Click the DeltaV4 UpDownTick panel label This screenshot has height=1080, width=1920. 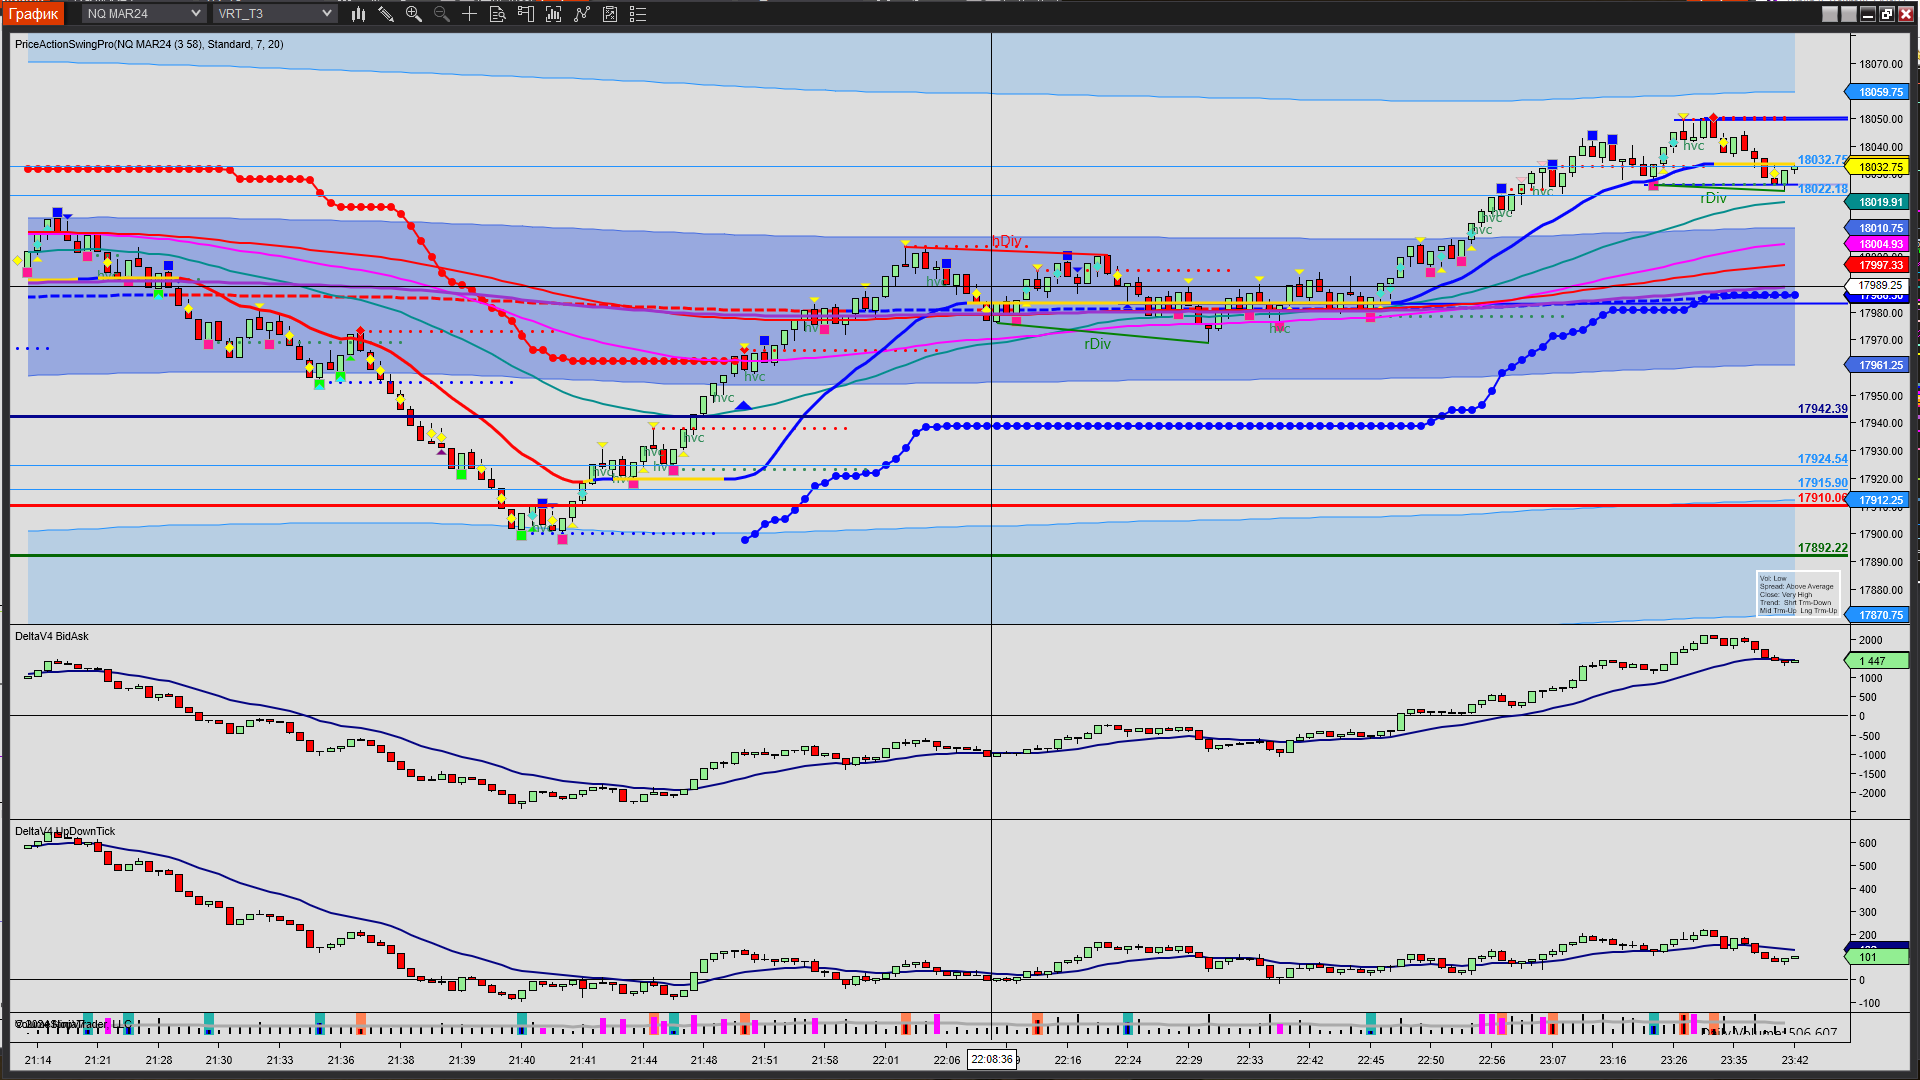65,832
